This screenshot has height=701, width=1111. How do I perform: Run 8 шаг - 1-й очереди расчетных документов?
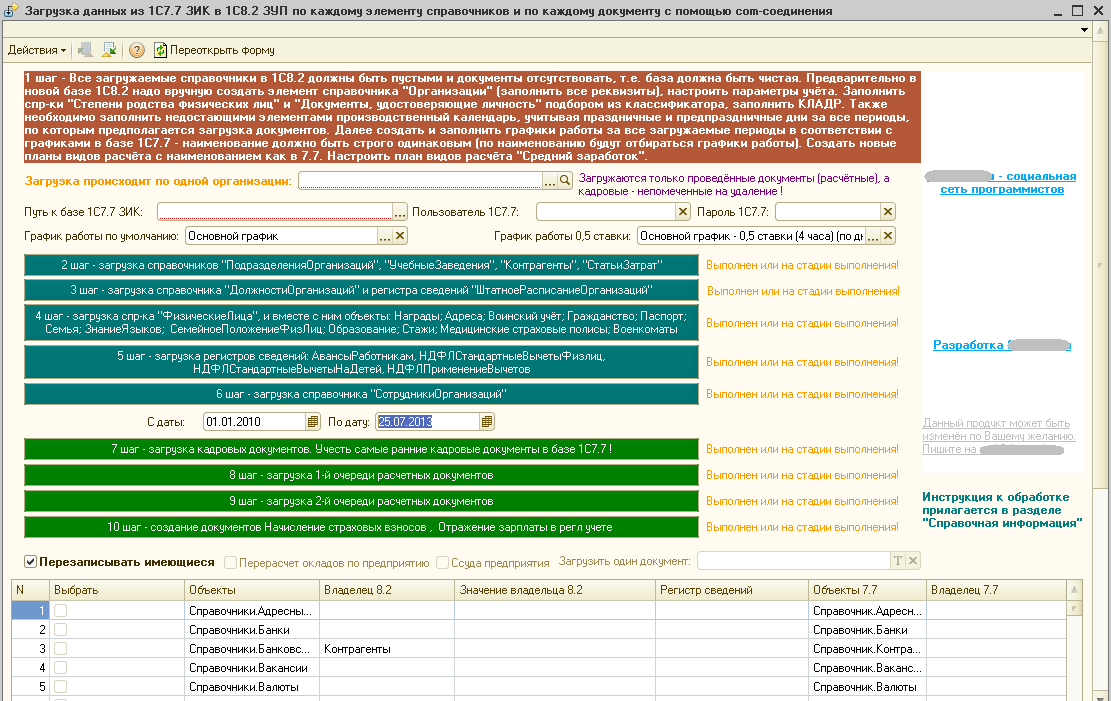(x=361, y=475)
